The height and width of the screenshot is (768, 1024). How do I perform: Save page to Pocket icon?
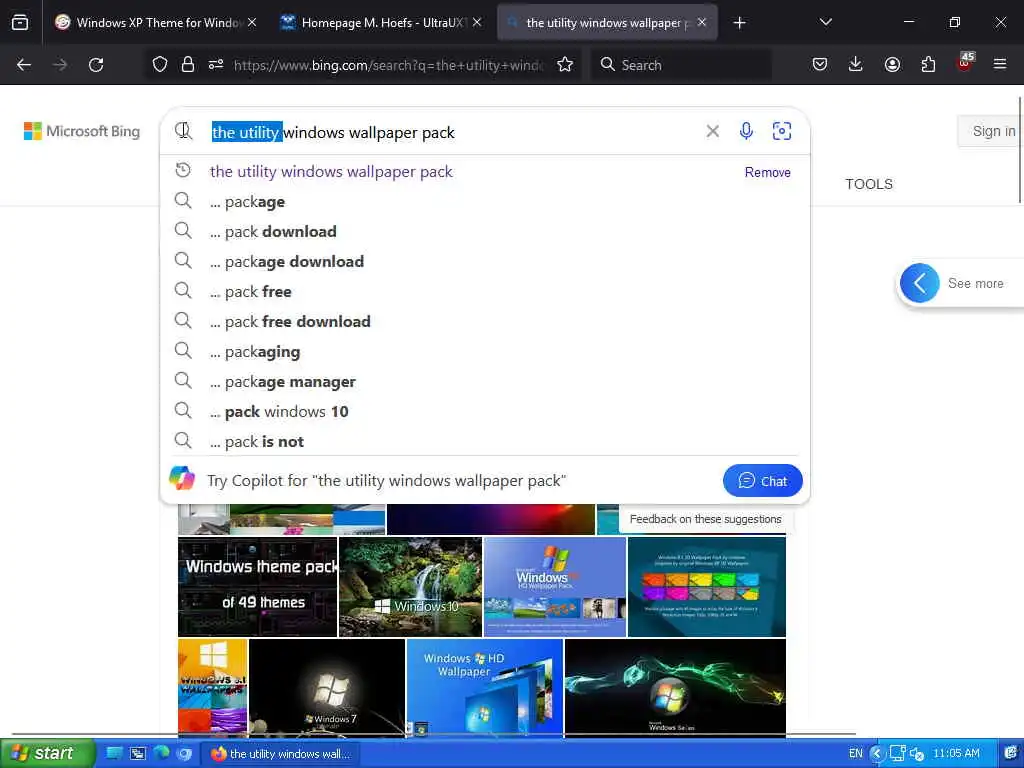pos(820,65)
